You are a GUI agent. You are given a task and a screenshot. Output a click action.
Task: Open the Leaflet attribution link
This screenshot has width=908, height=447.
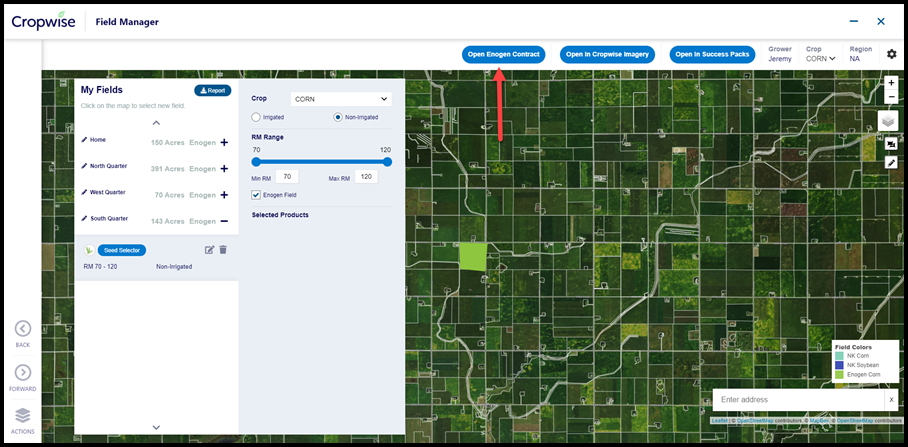click(719, 420)
